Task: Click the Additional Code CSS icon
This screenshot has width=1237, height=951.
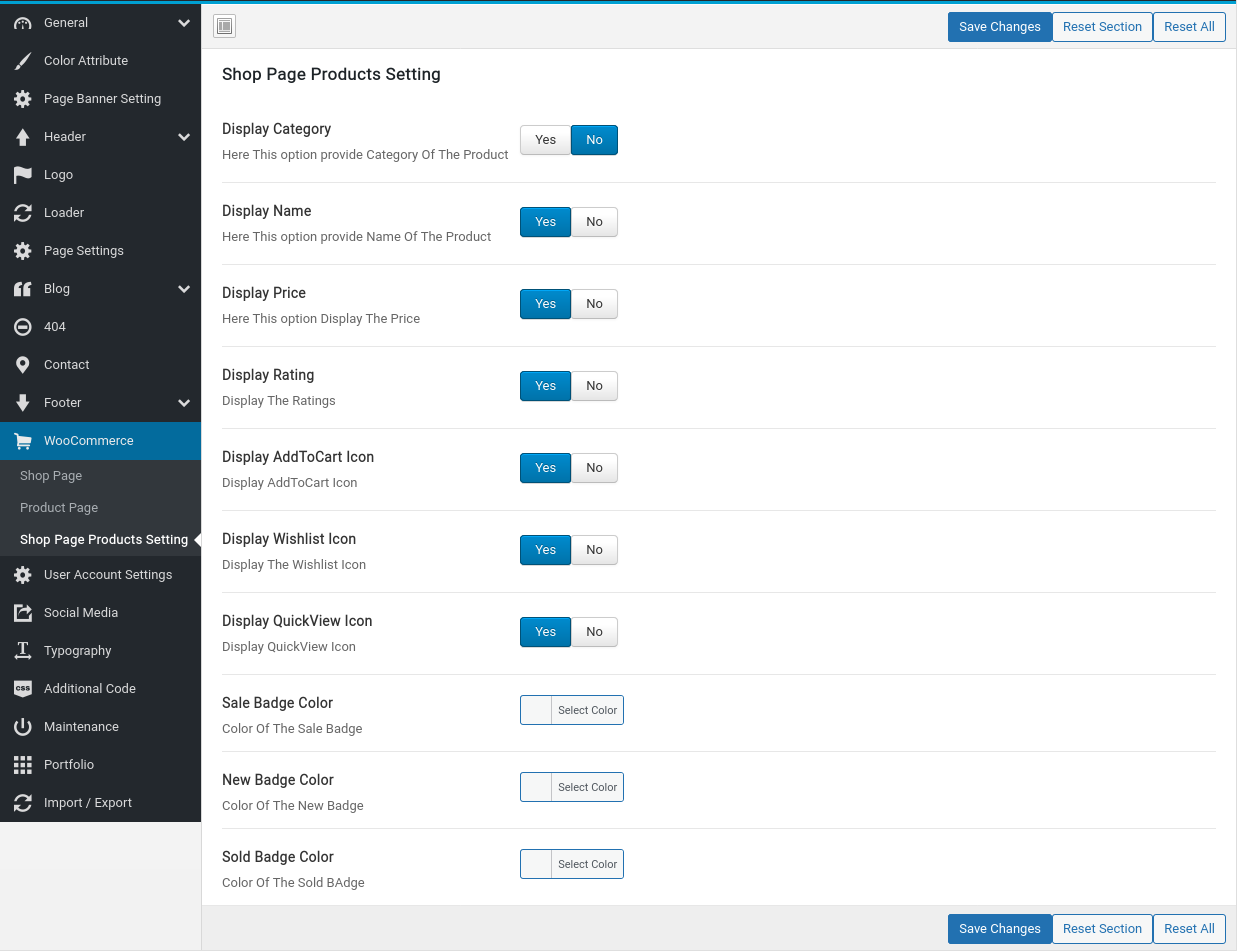Action: point(23,689)
